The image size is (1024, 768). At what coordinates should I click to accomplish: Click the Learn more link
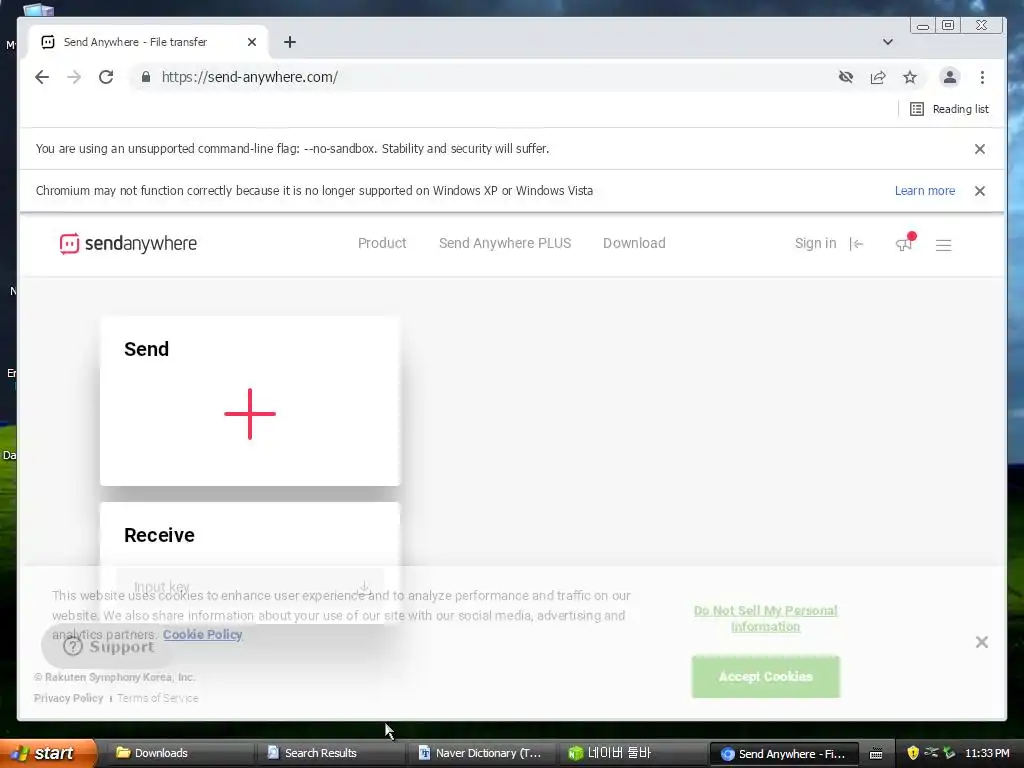(x=925, y=191)
